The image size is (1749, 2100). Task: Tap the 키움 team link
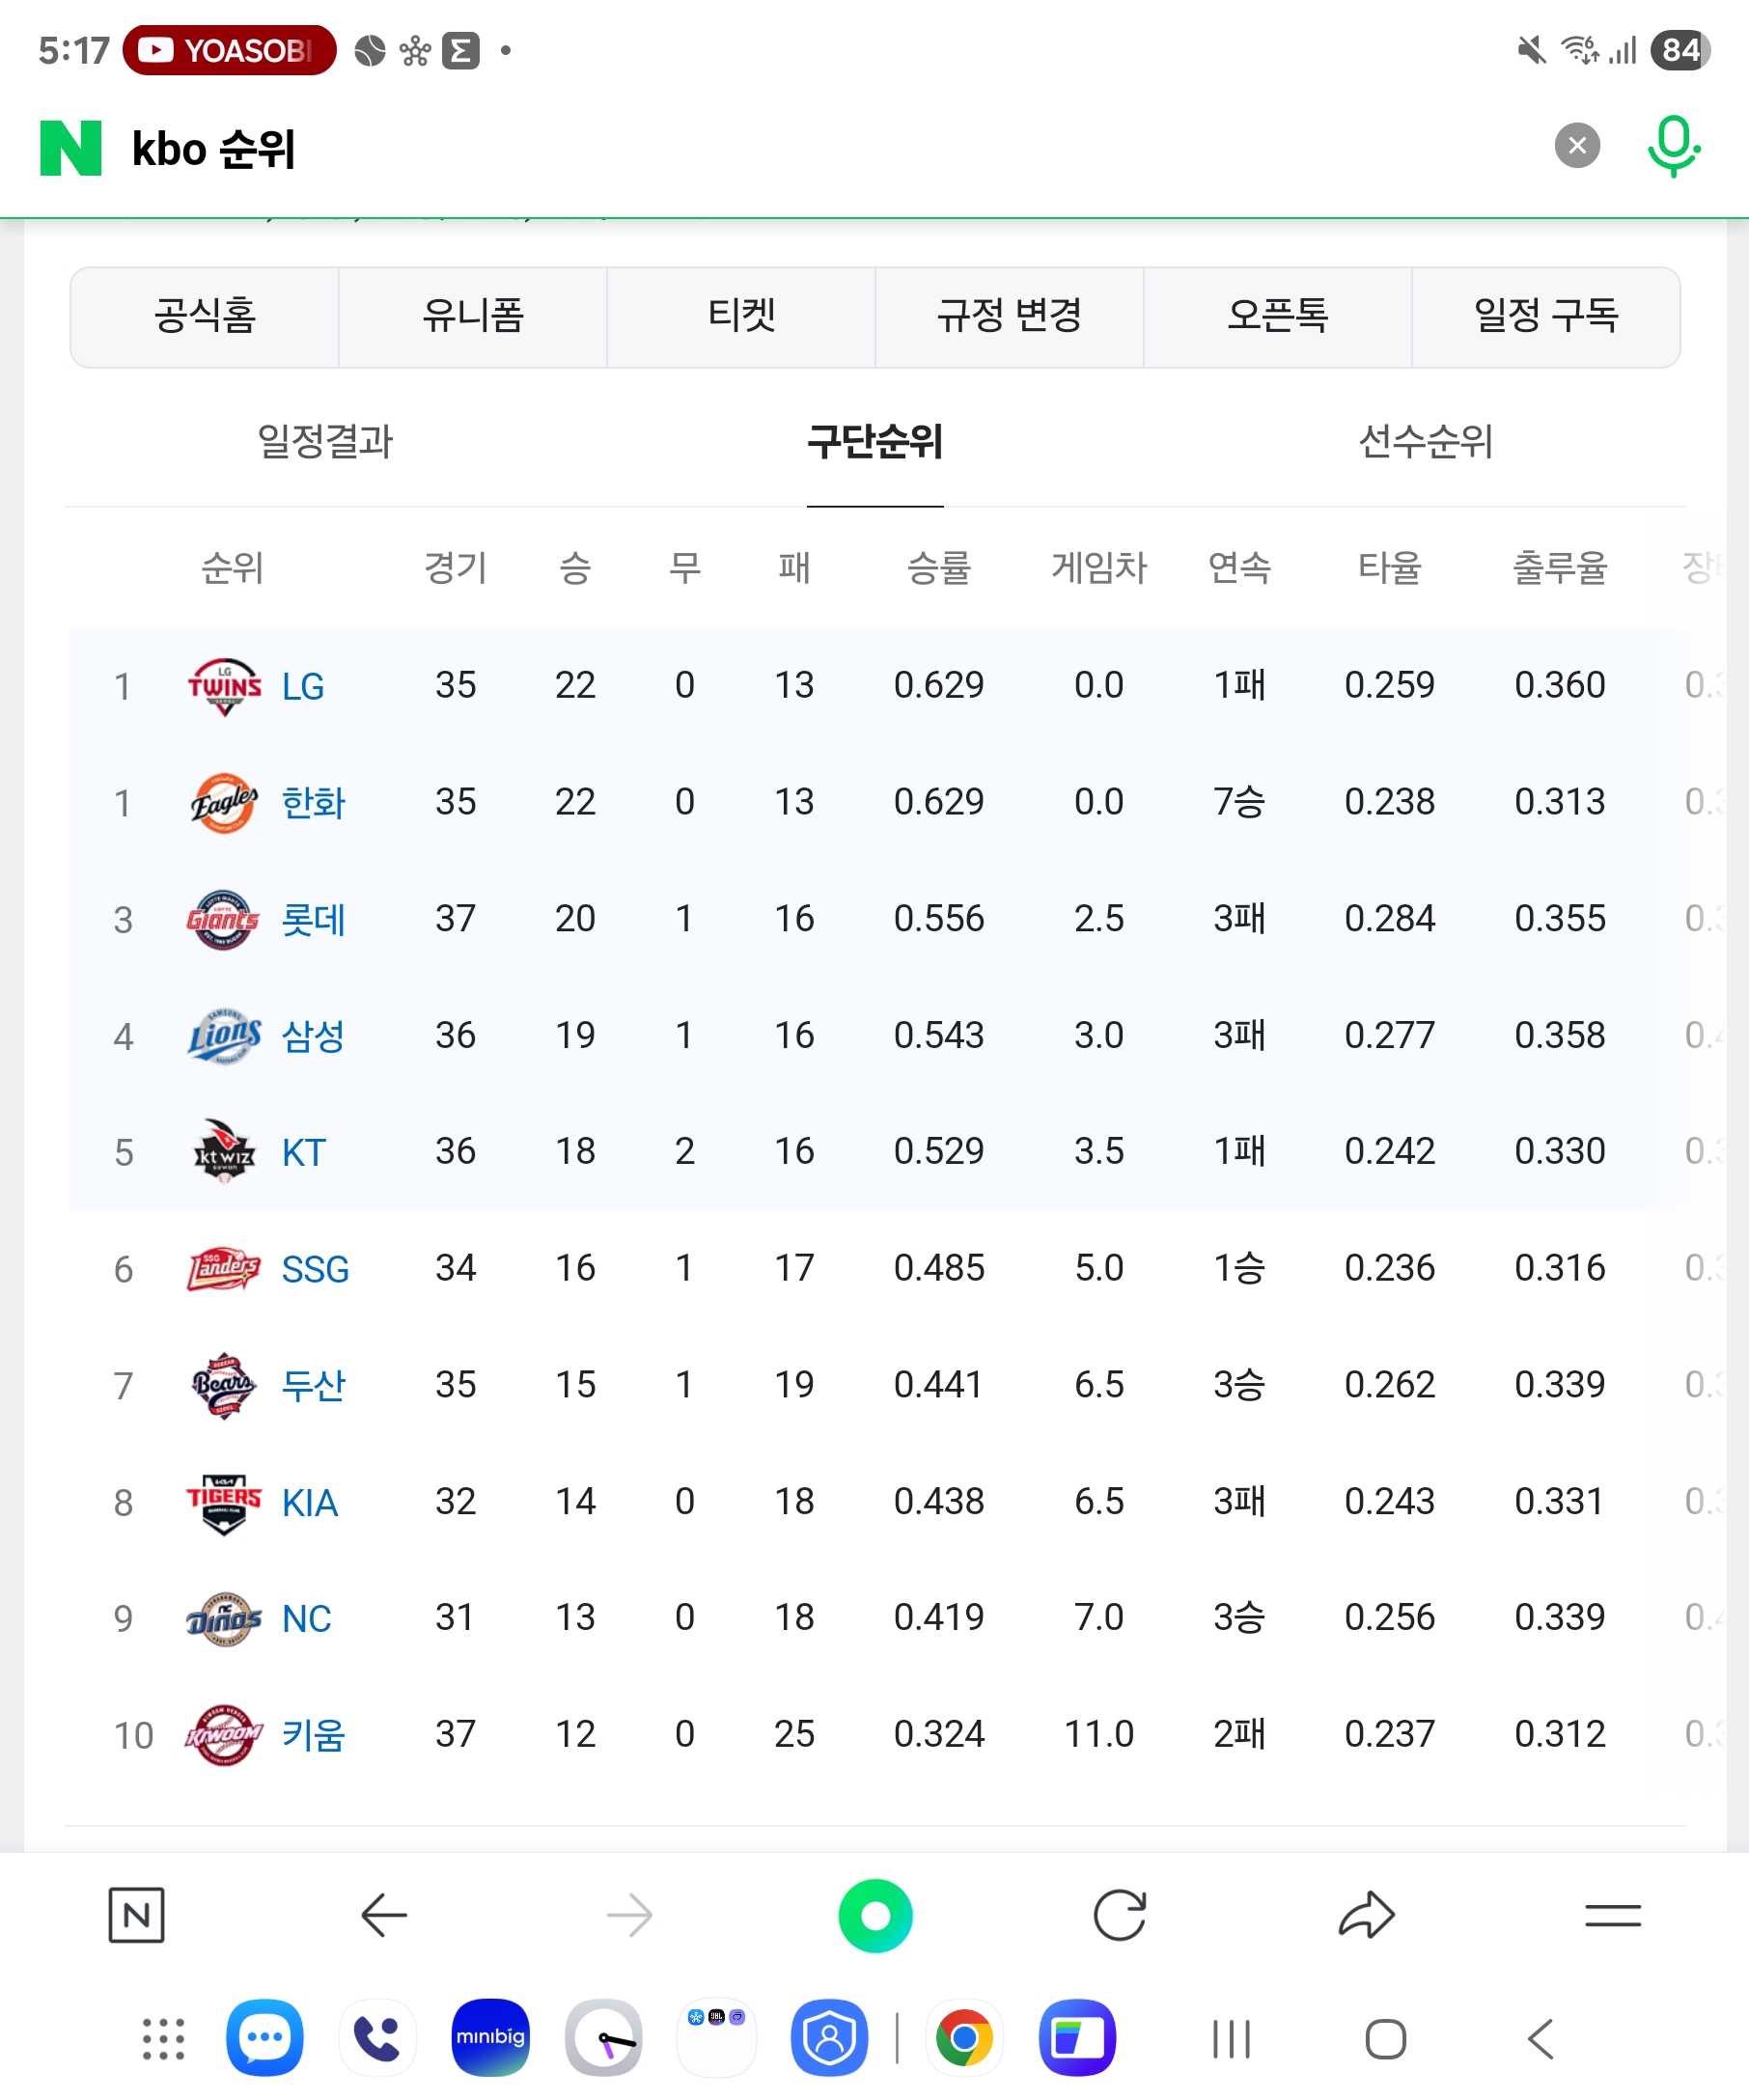(x=313, y=1735)
